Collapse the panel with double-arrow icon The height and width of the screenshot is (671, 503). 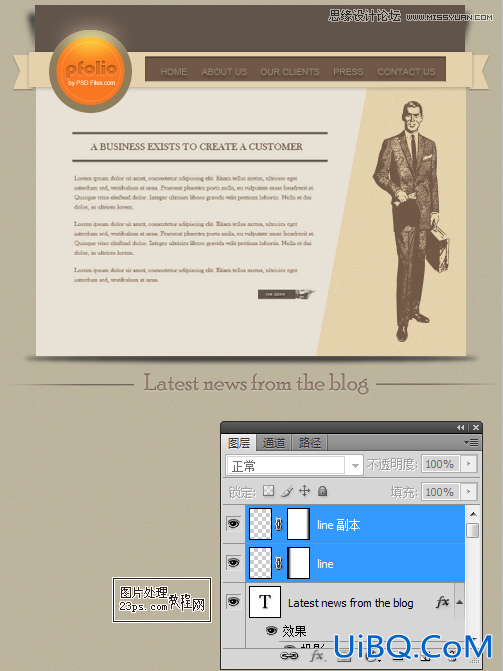point(460,428)
